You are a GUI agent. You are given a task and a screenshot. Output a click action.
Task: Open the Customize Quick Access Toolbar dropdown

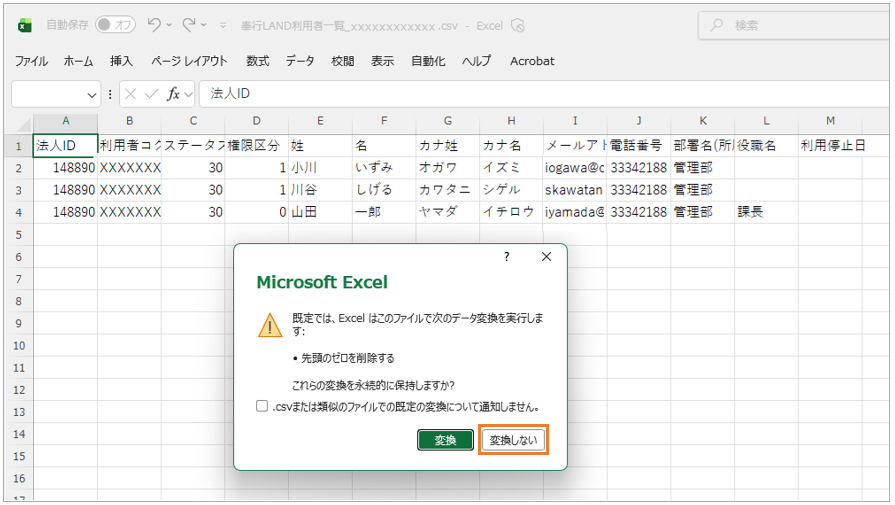(223, 26)
